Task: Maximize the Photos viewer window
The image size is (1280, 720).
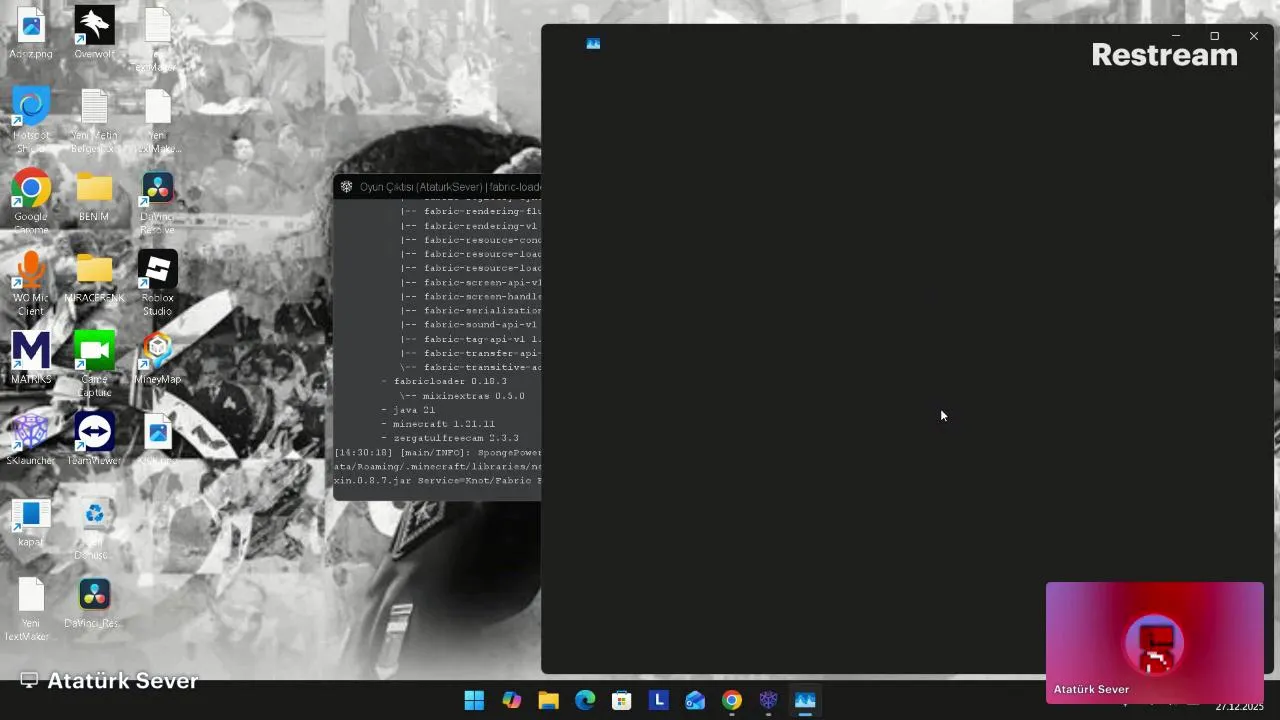Action: tap(1214, 36)
